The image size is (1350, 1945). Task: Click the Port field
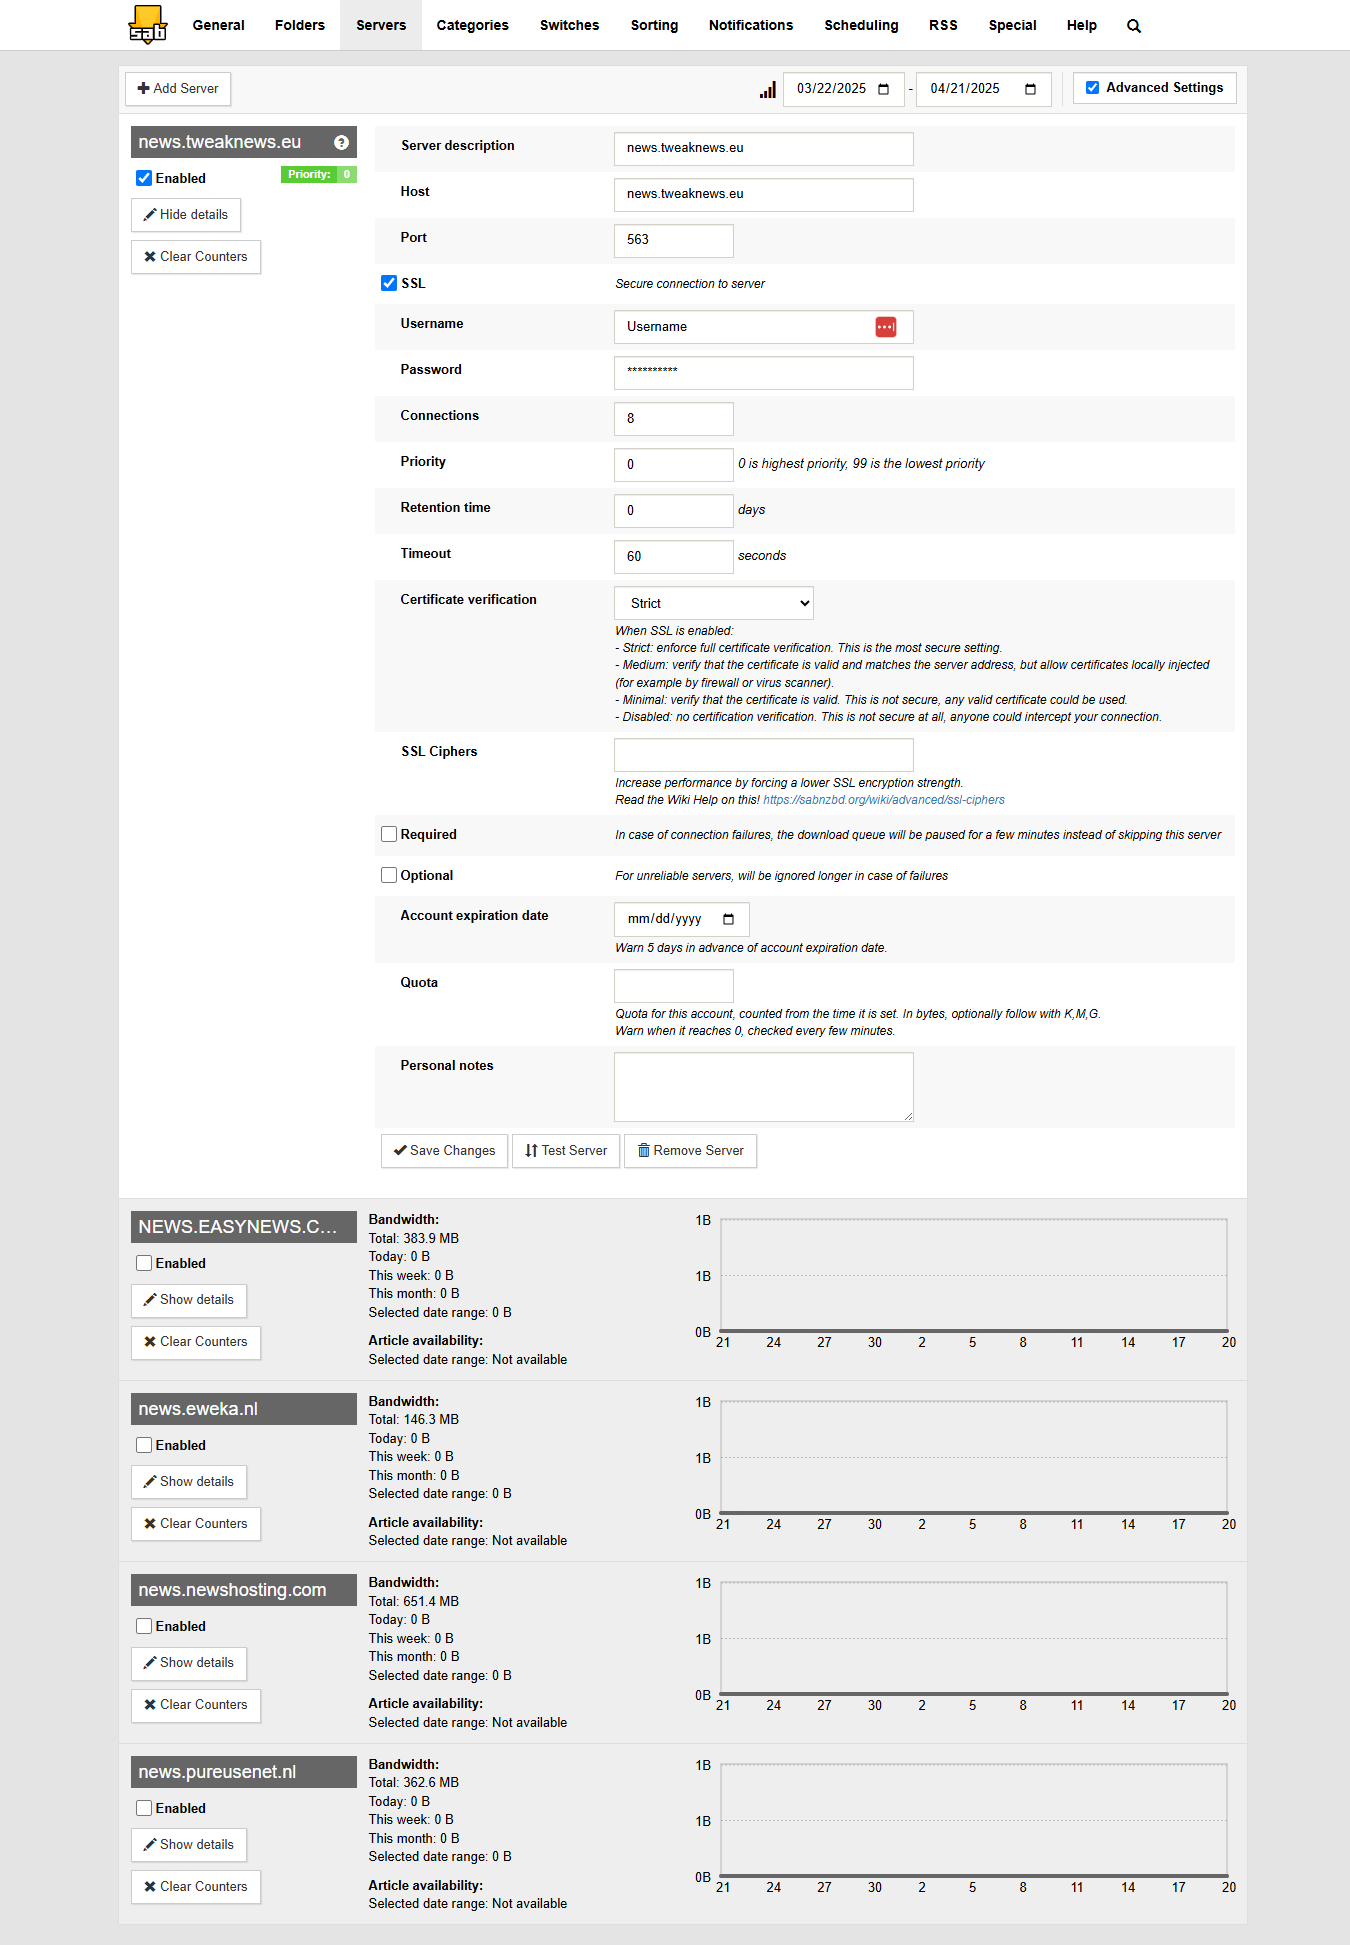click(674, 240)
